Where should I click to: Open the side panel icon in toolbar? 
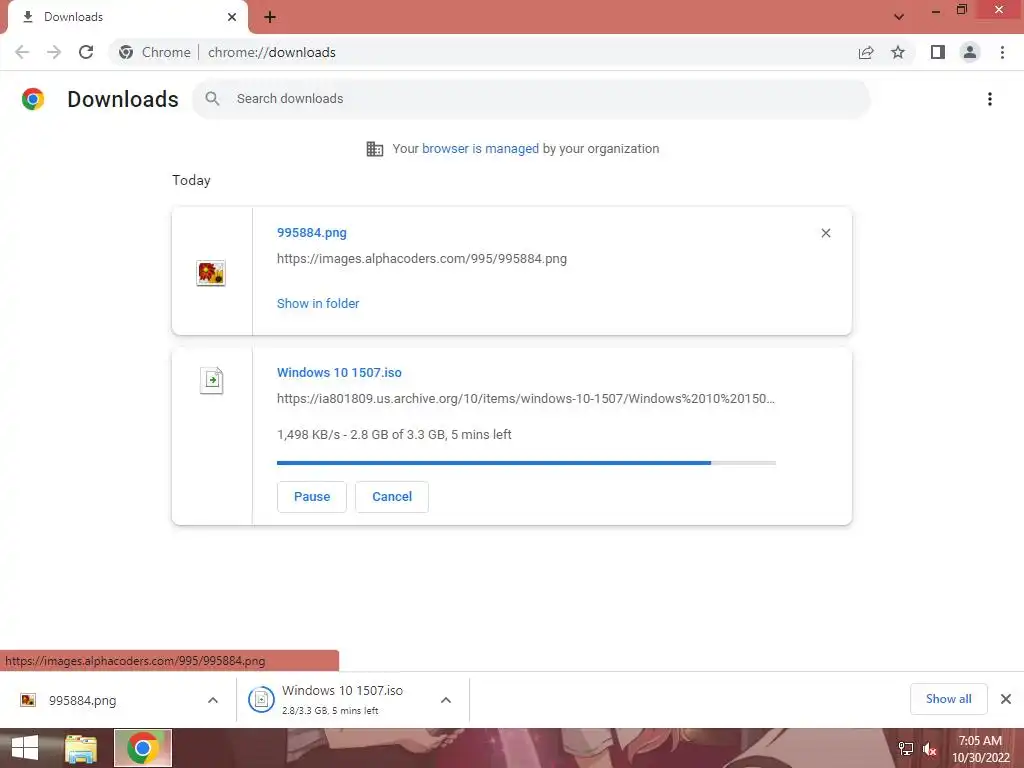pyautogui.click(x=938, y=52)
